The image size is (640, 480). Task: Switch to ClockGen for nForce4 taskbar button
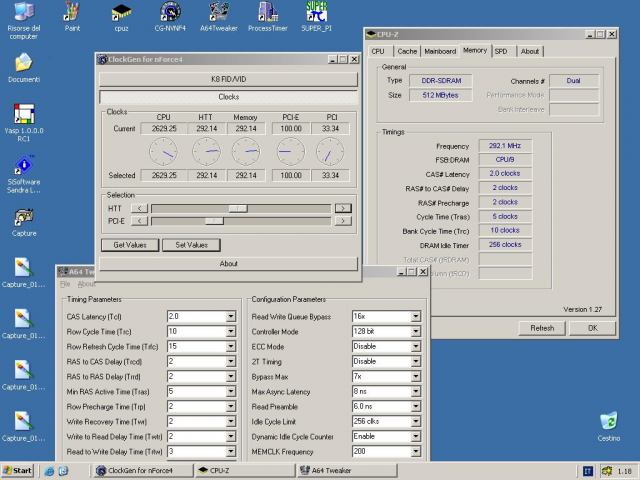click(x=143, y=471)
